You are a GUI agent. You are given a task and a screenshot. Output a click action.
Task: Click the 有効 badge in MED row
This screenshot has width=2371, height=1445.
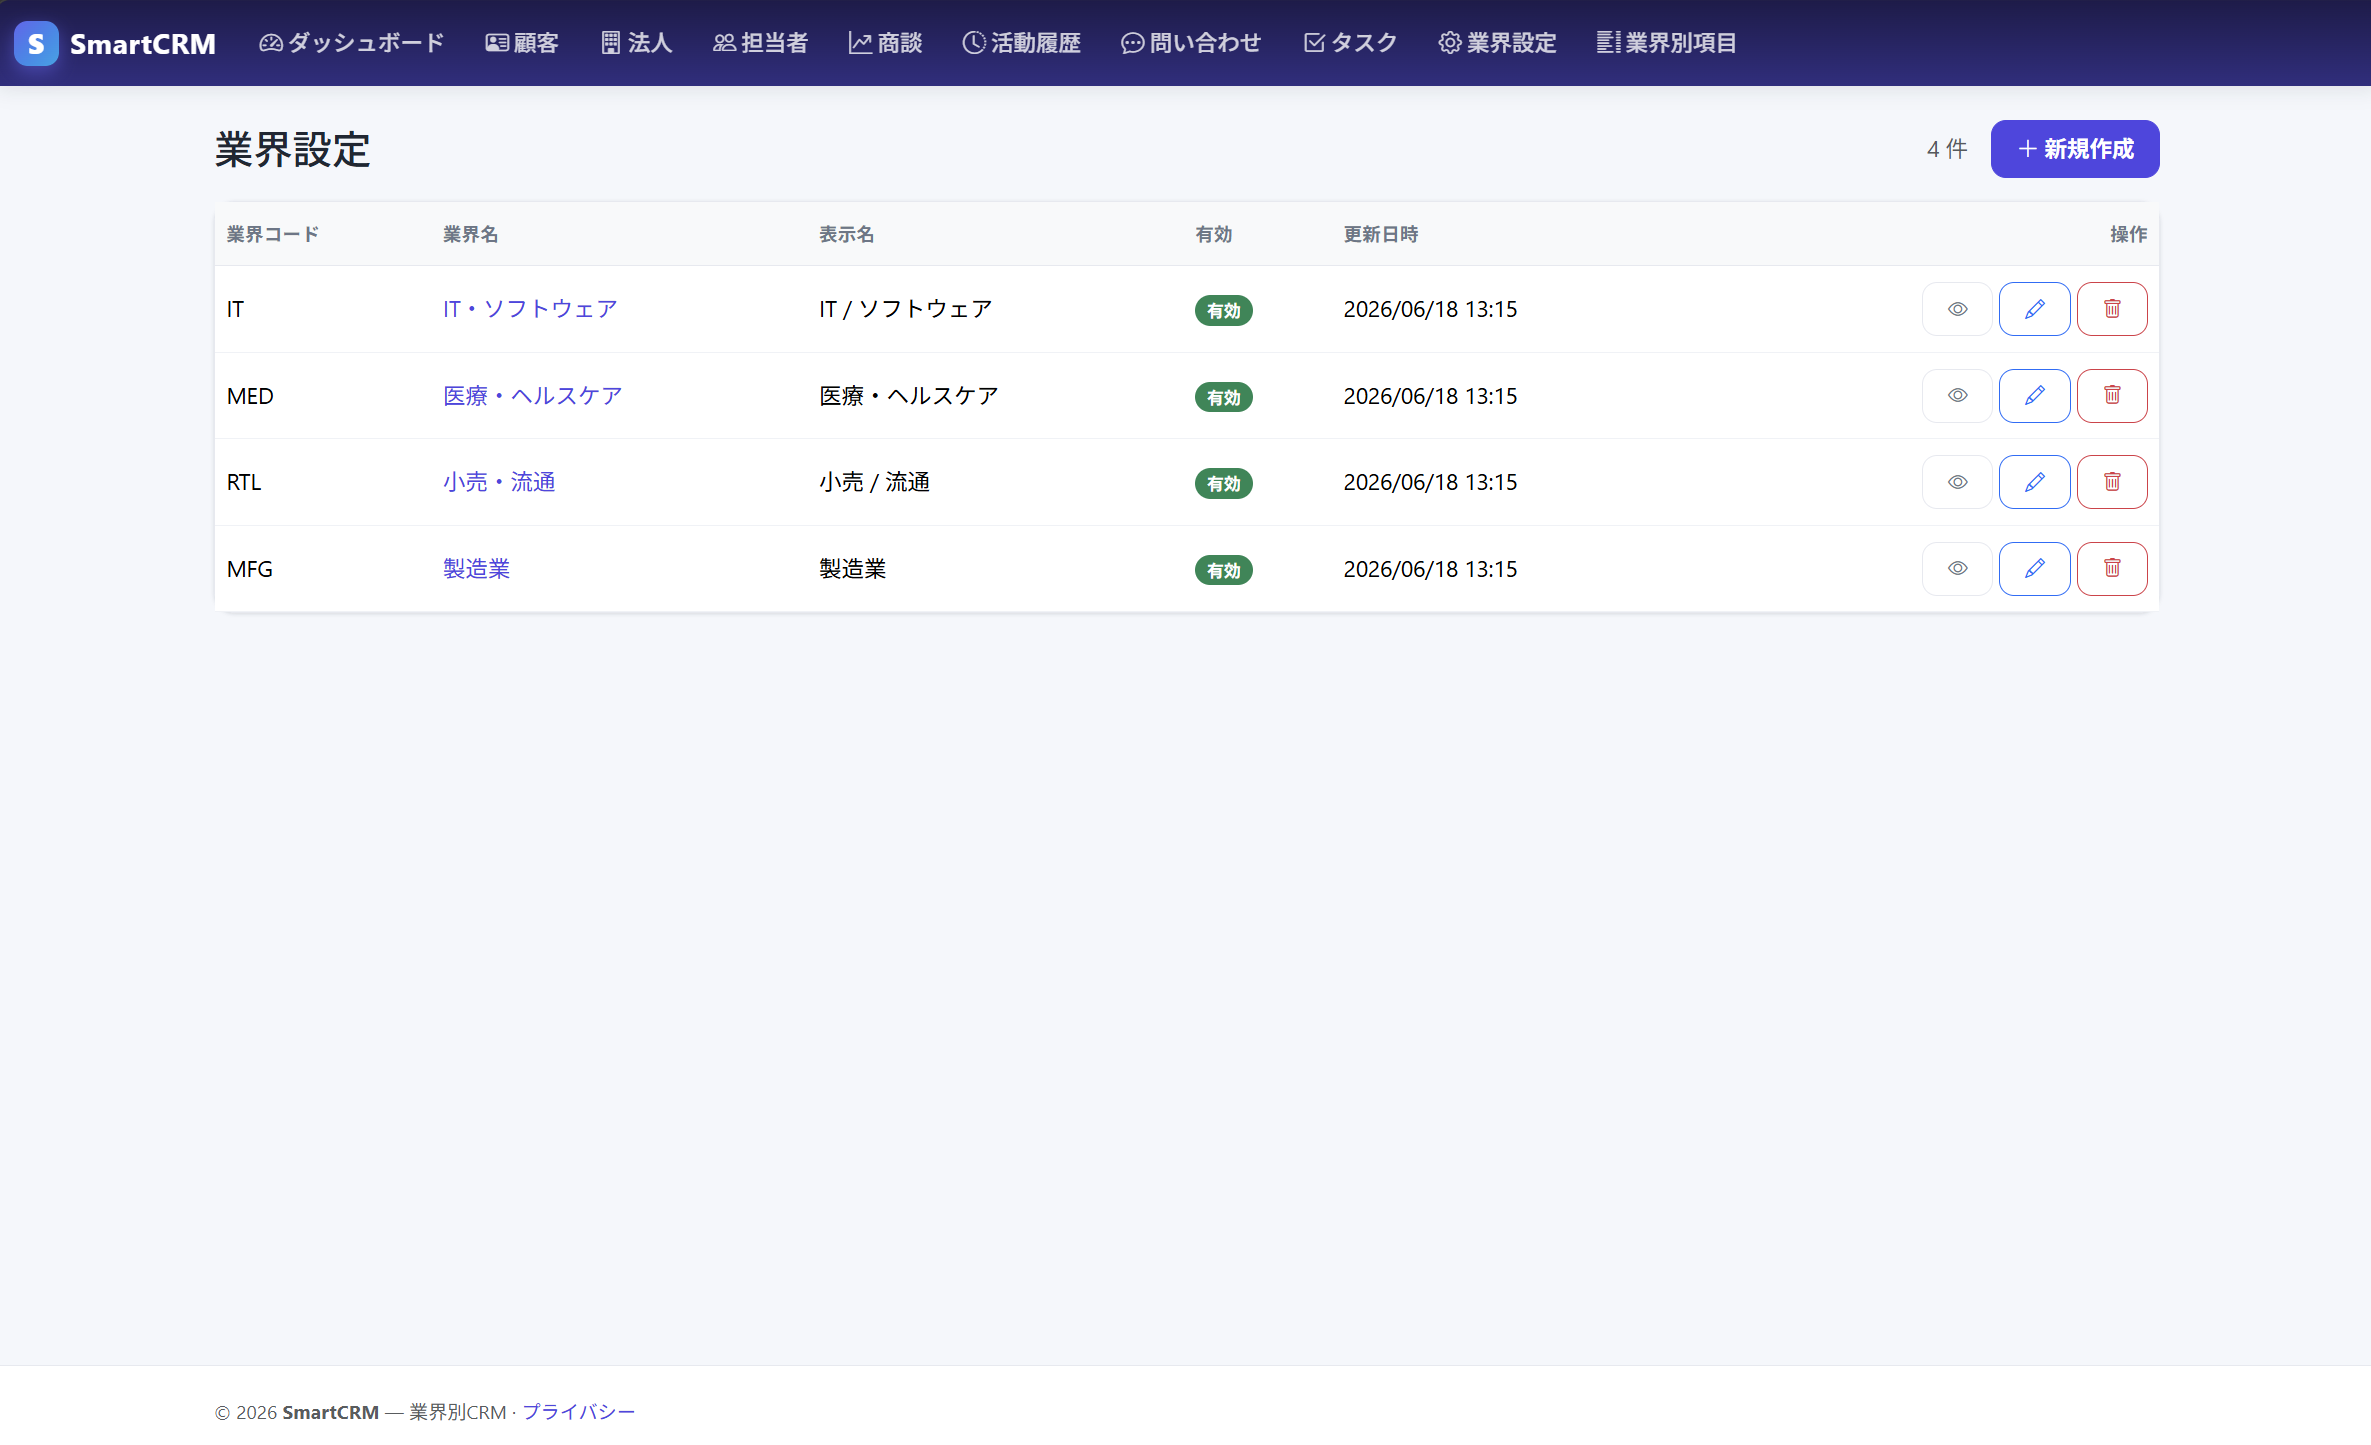1223,398
